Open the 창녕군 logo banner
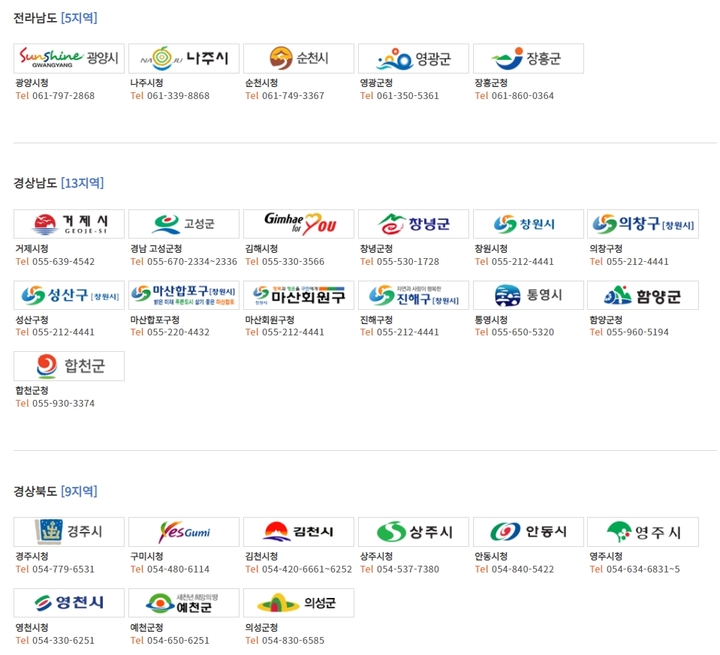This screenshot has width=720, height=655. point(413,224)
